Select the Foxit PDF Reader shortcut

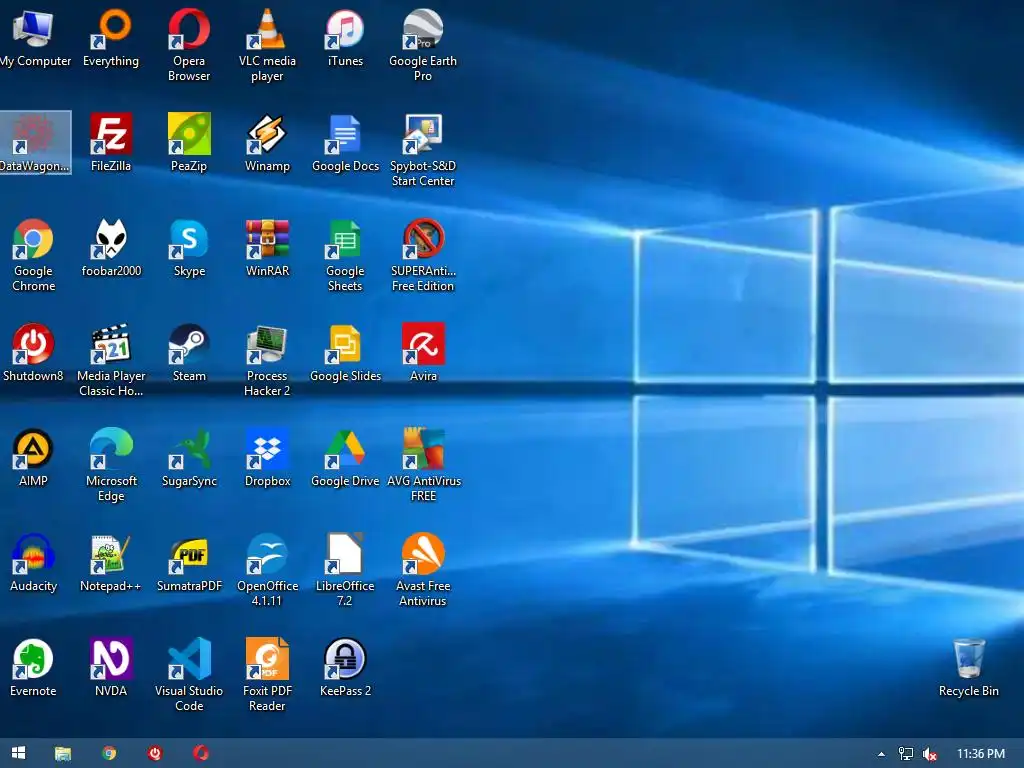[x=267, y=676]
